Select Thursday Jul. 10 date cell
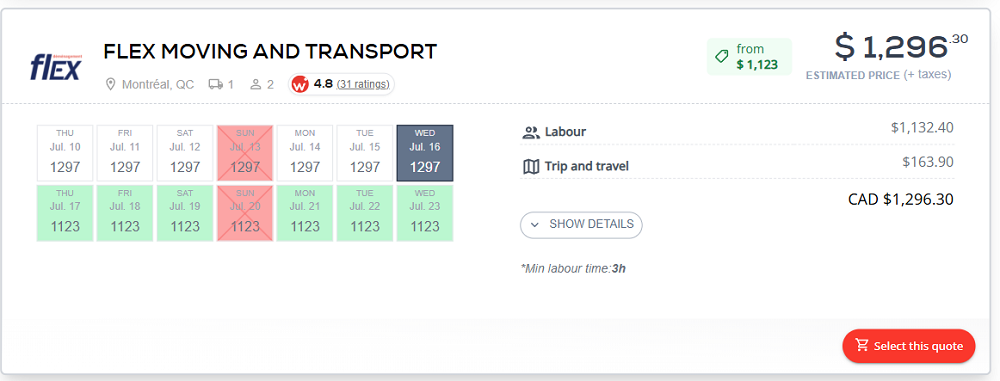The width and height of the screenshot is (1000, 381). (65, 153)
